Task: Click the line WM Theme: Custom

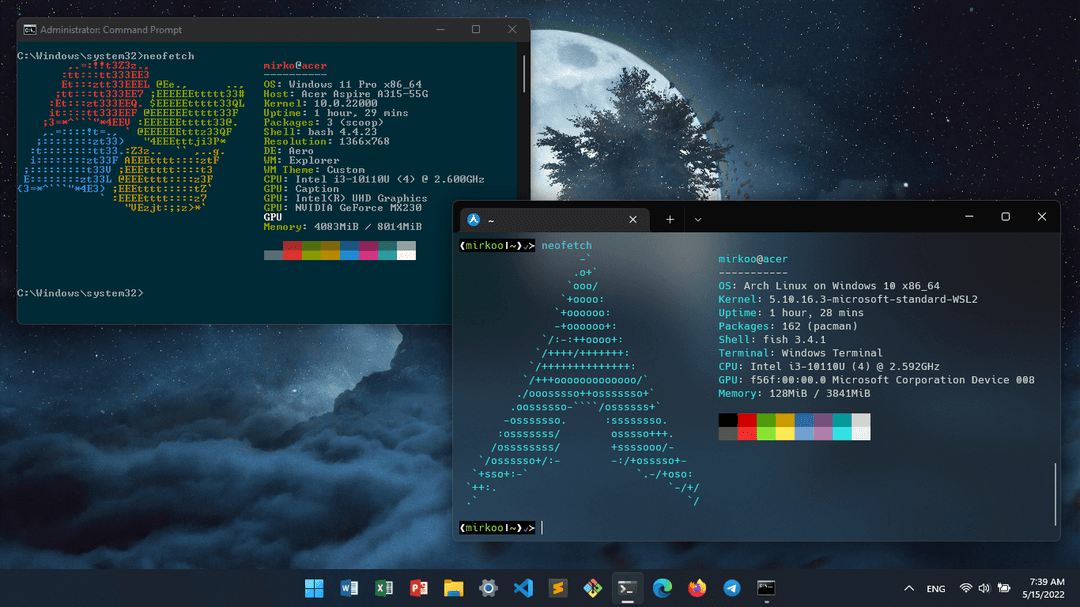Action: click(314, 169)
